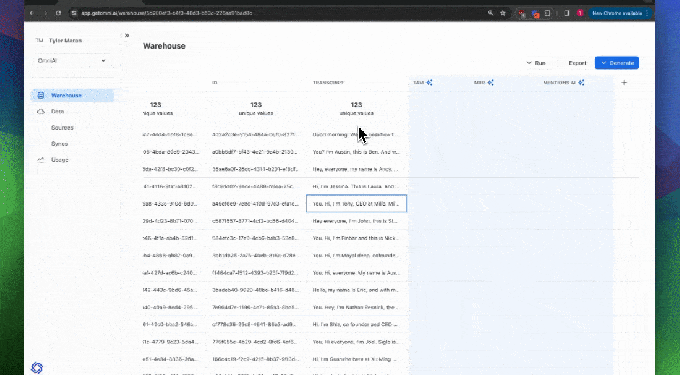This screenshot has height=375, width=680.
Task: Click the blue Generate button
Action: click(617, 63)
